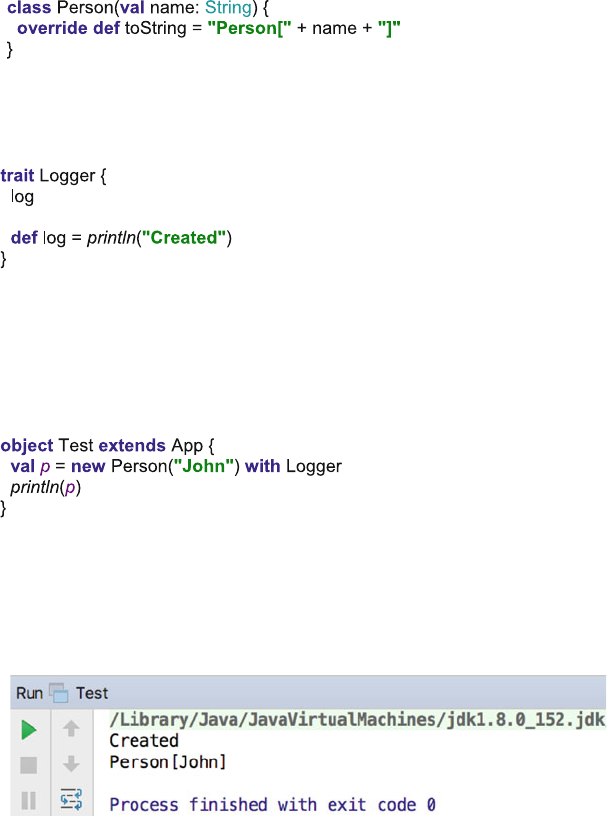Toggle soft-wrap icon in console

tap(71, 799)
